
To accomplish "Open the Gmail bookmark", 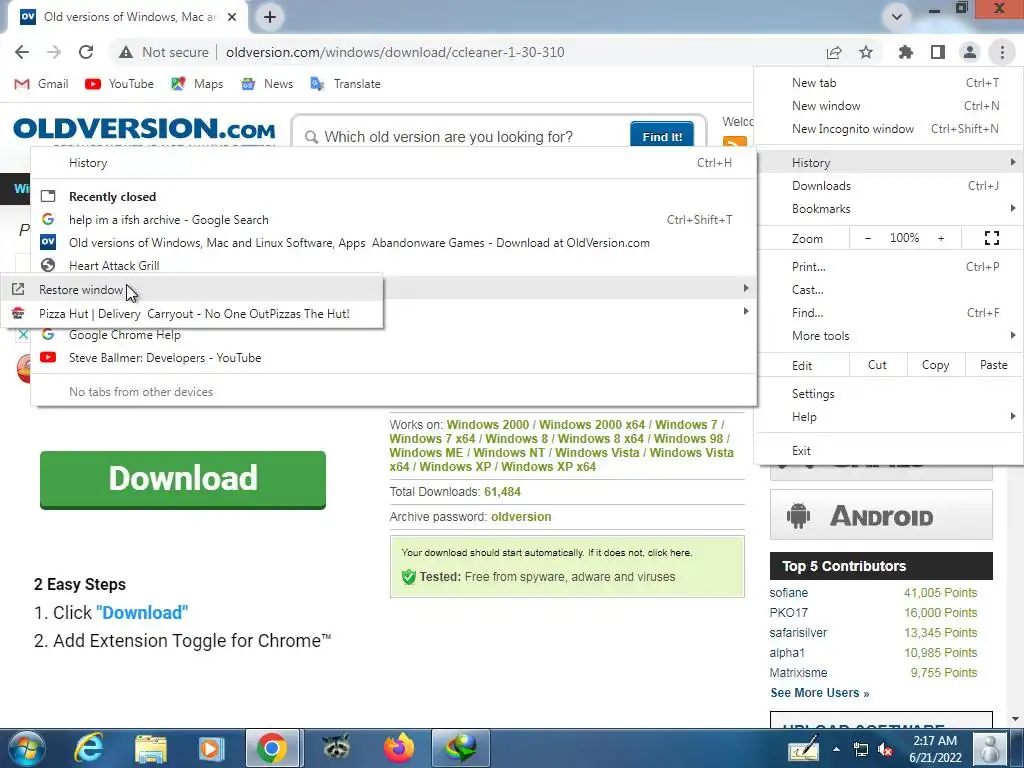I will coord(41,84).
